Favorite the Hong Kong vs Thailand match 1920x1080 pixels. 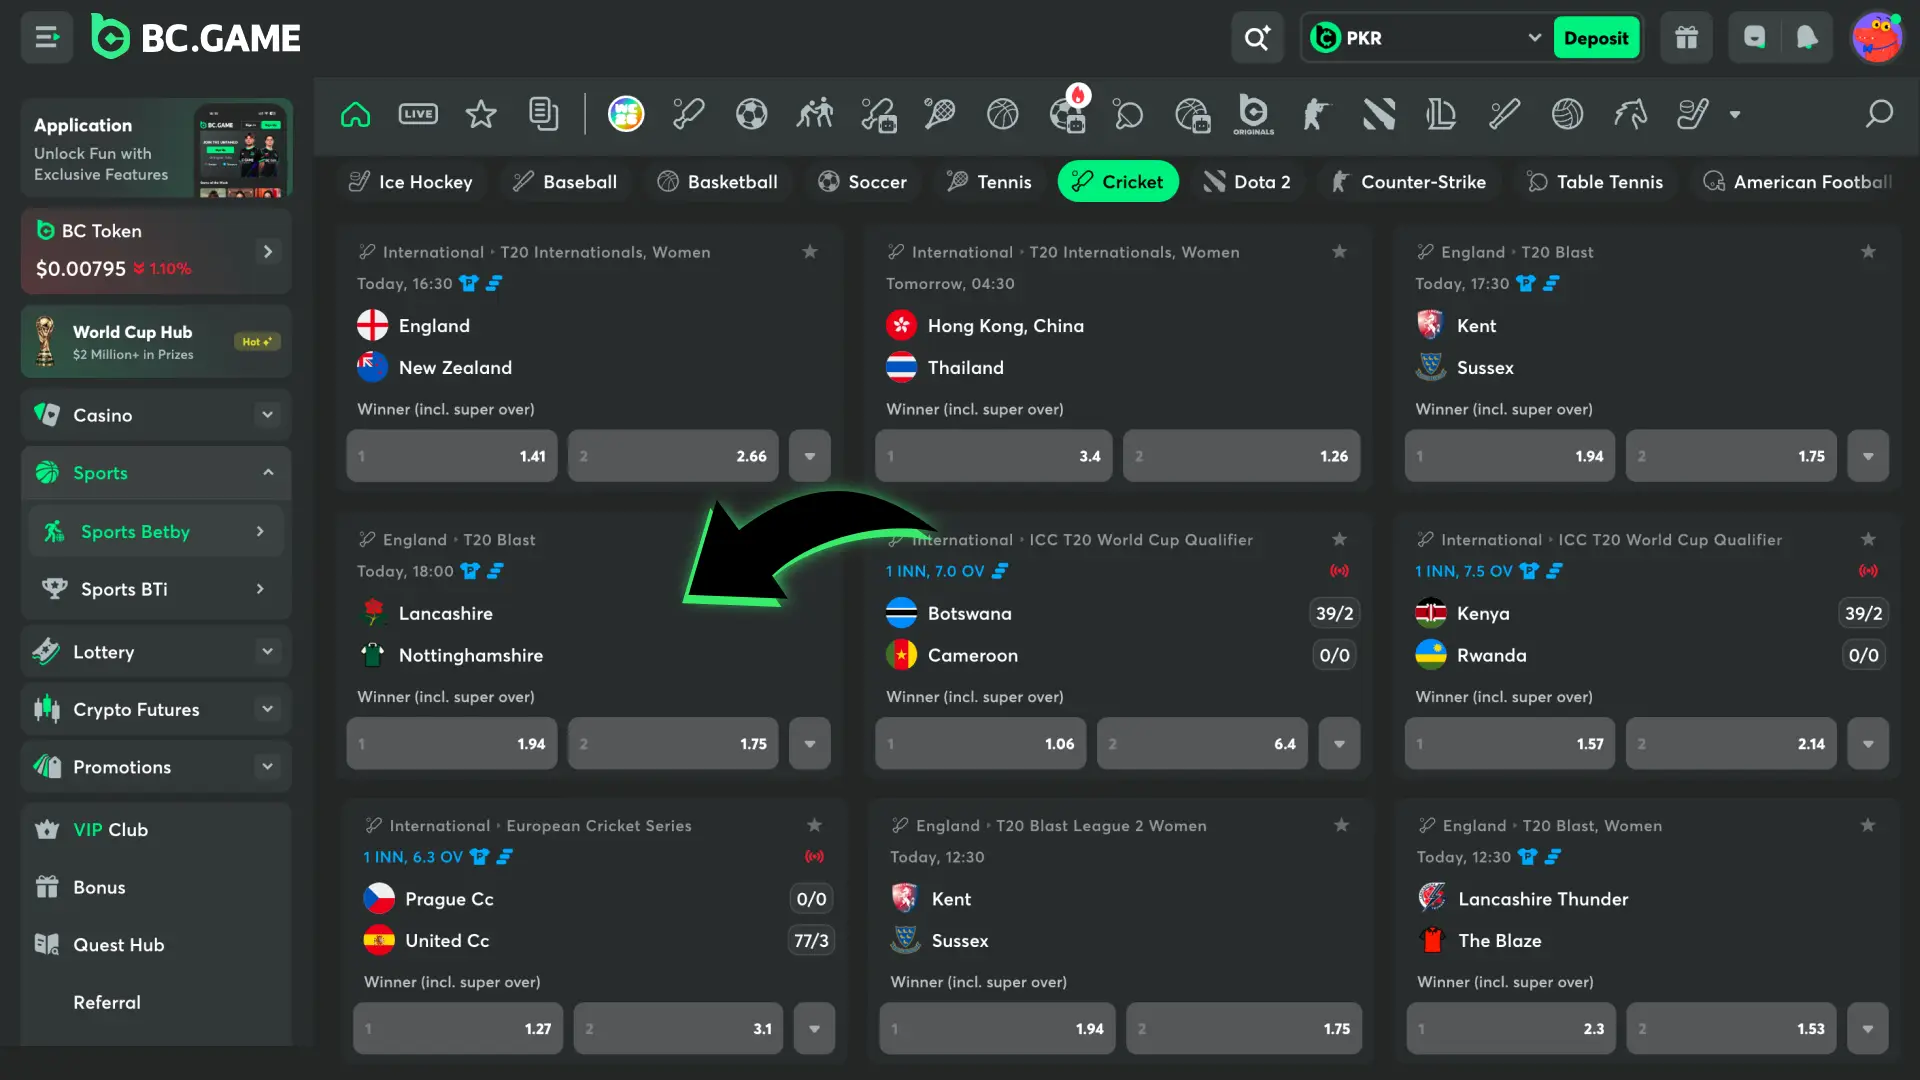tap(1339, 252)
